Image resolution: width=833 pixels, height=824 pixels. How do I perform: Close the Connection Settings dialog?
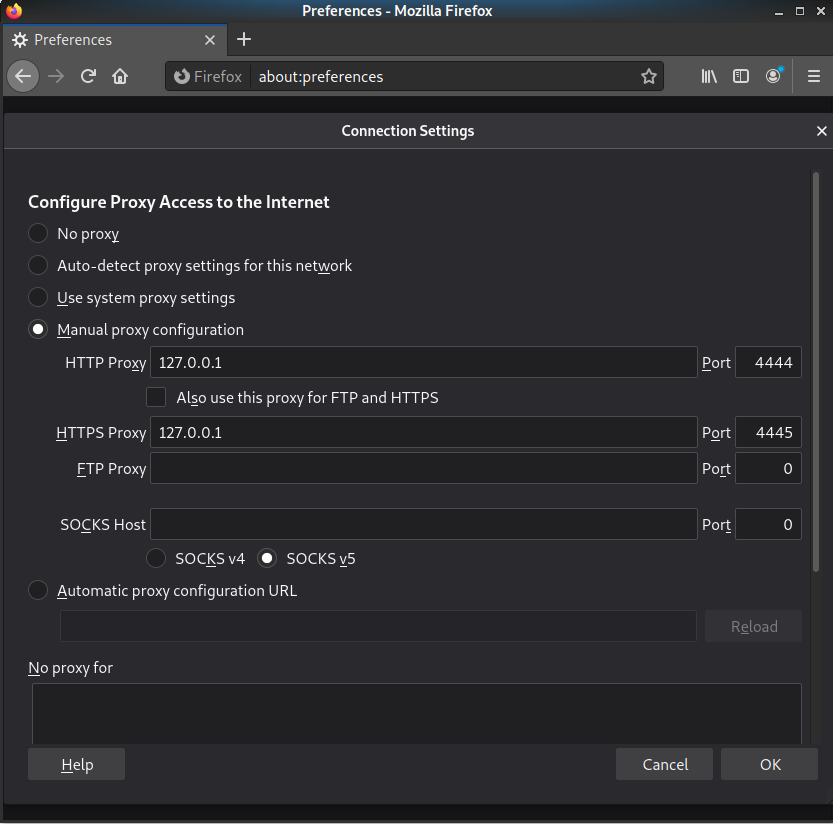tap(821, 131)
